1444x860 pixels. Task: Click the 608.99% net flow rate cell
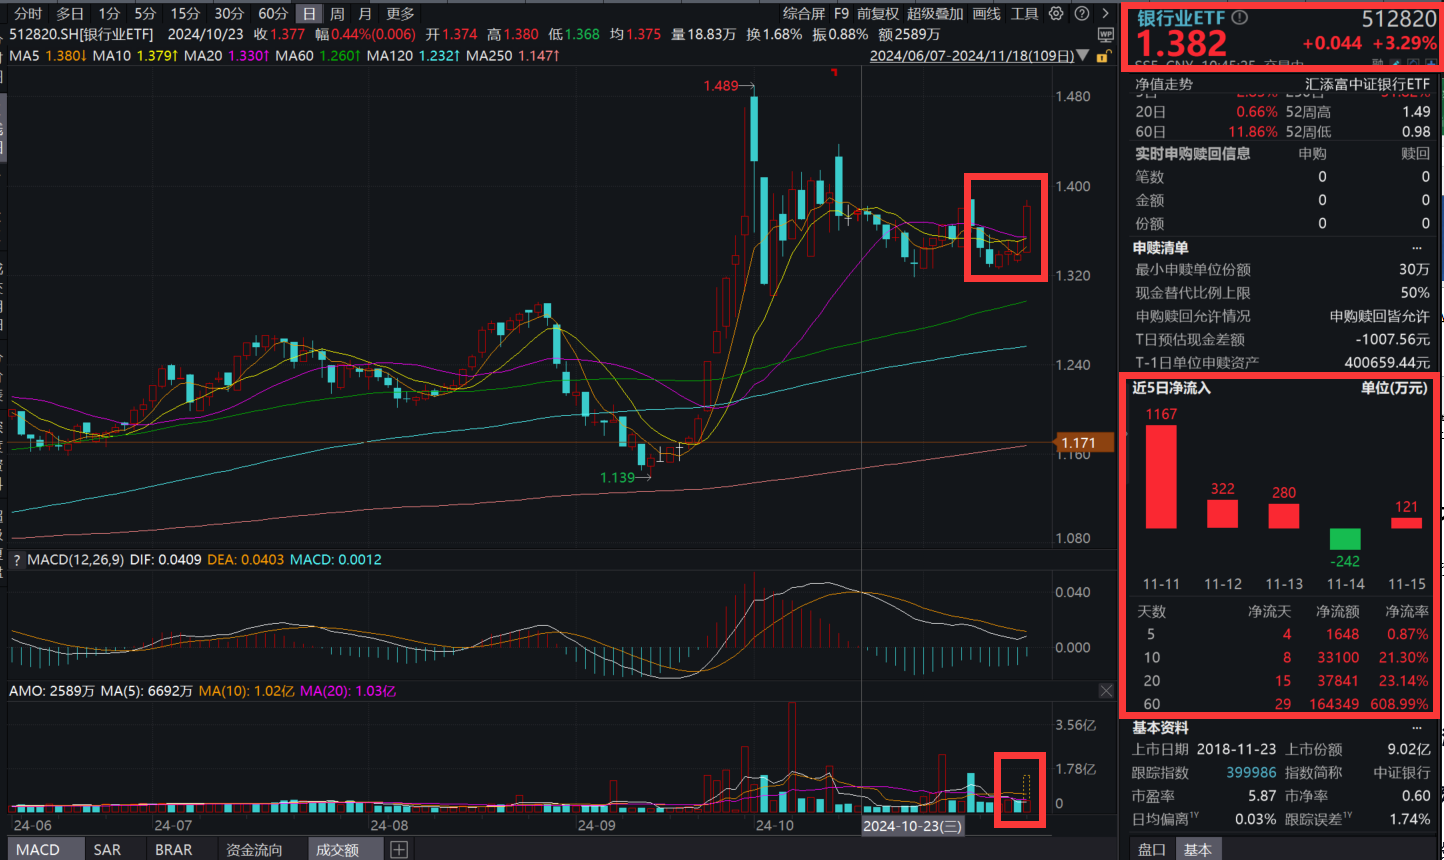tap(1399, 704)
